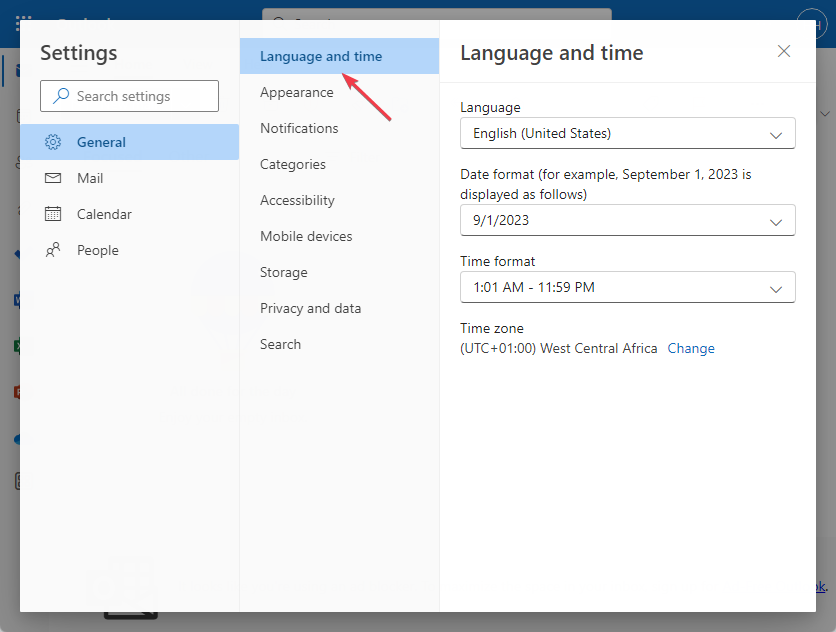Open the Notifications settings section

pyautogui.click(x=299, y=128)
